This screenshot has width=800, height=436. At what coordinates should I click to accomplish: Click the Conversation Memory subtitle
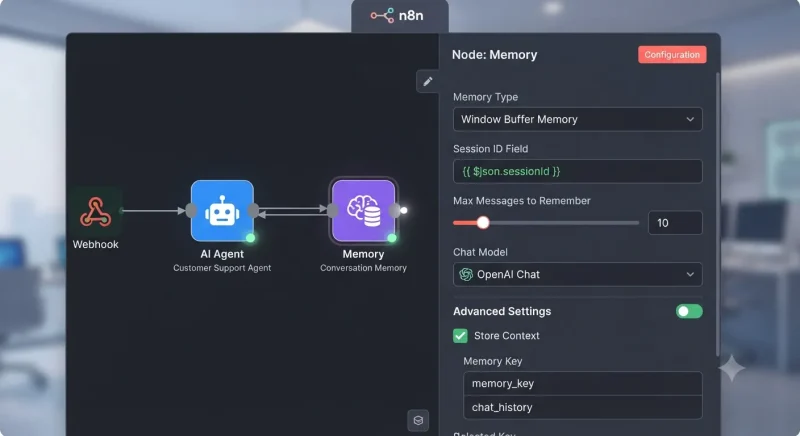point(363,268)
